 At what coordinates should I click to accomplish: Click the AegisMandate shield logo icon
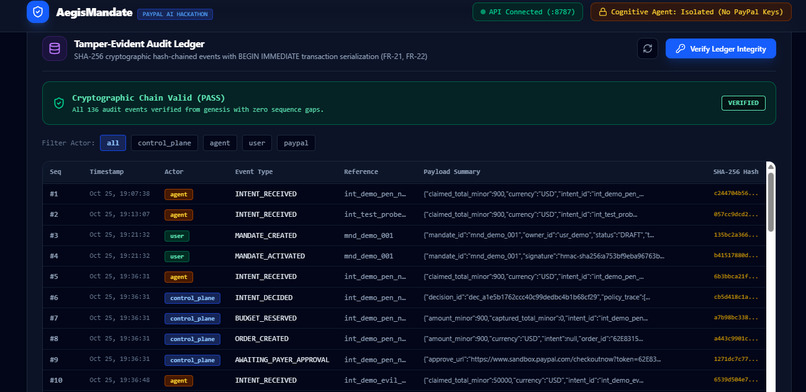pos(38,12)
